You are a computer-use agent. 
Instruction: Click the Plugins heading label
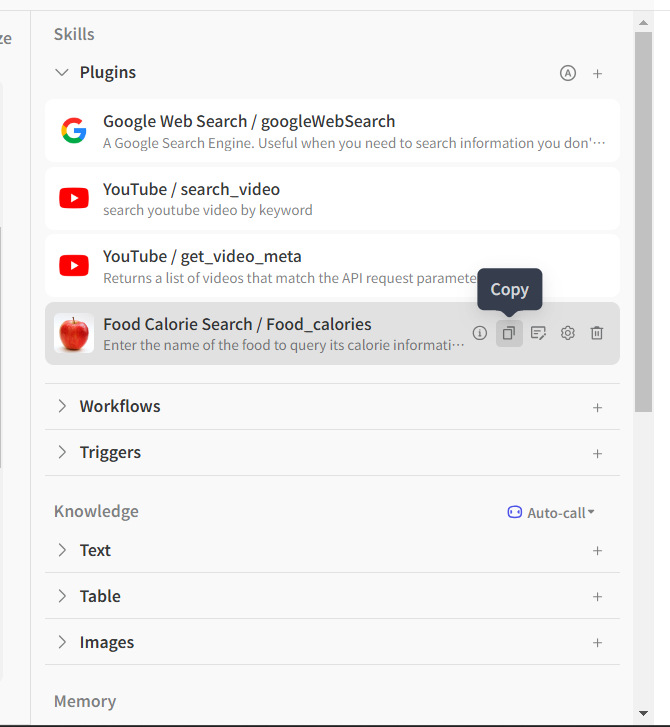pyautogui.click(x=108, y=72)
